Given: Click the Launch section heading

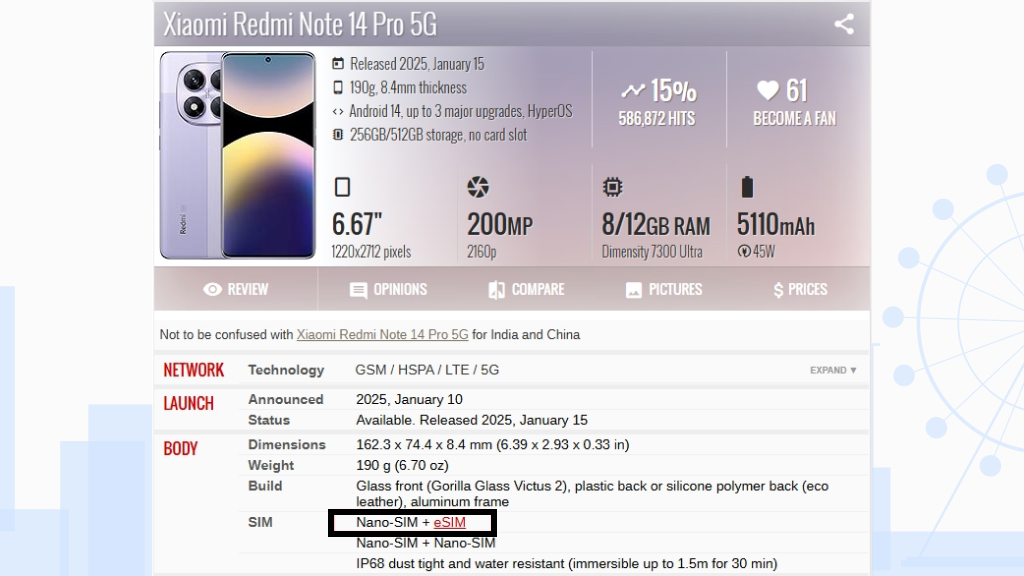Looking at the screenshot, I should [x=188, y=404].
